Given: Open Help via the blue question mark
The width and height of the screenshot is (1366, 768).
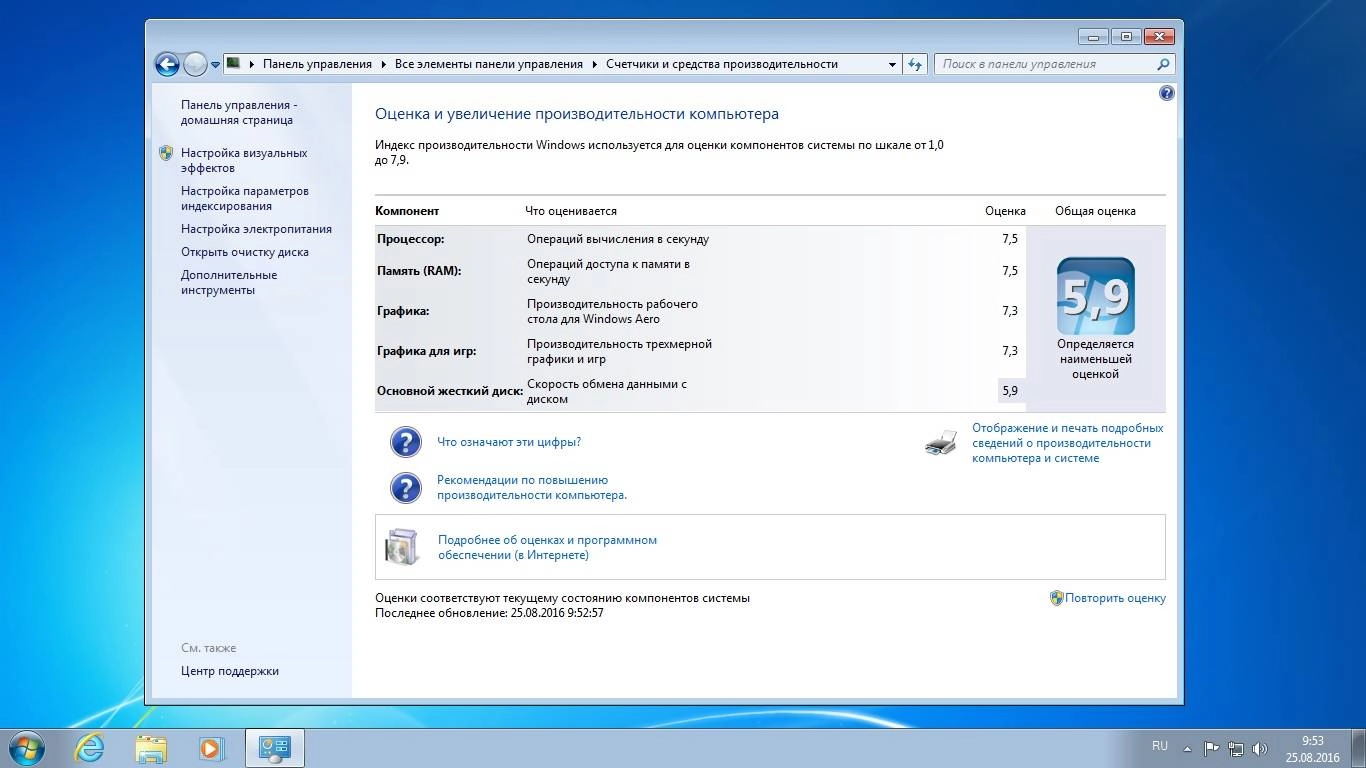Looking at the screenshot, I should [x=1166, y=93].
